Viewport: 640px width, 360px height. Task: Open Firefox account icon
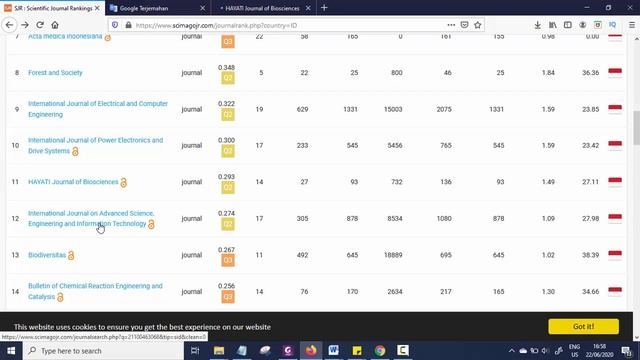tap(583, 25)
